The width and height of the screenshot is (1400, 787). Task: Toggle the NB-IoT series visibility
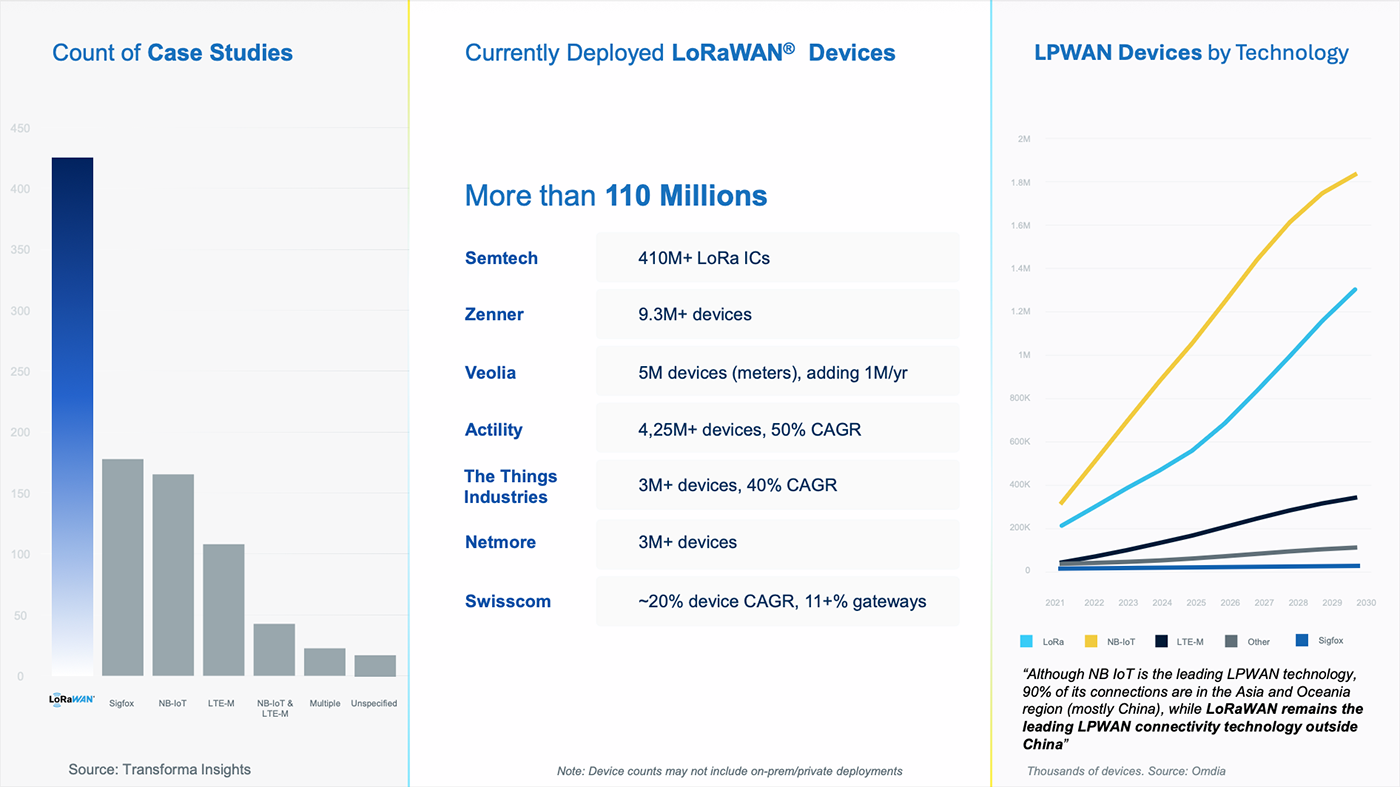point(1110,640)
